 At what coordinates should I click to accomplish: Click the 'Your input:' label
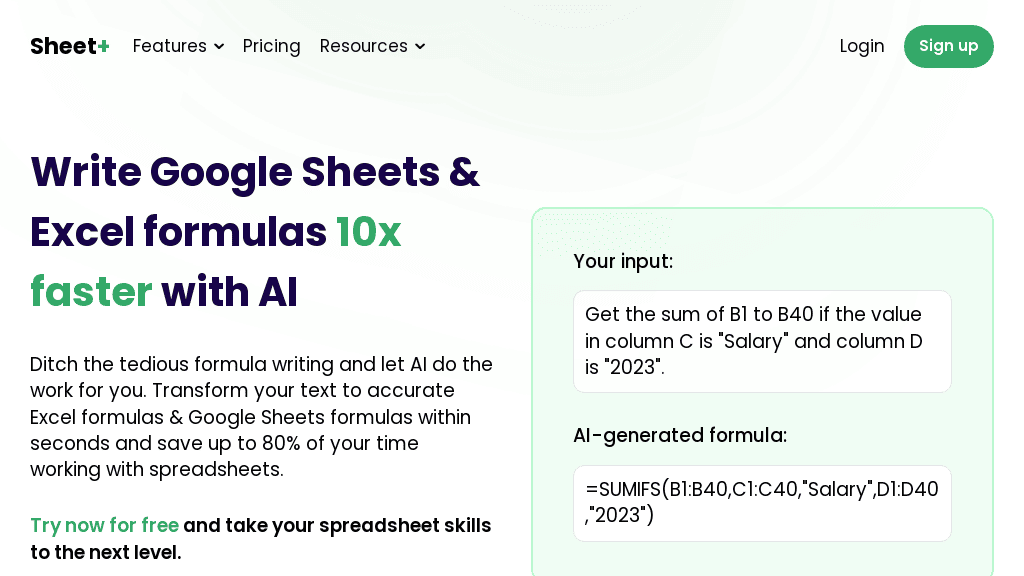pos(622,261)
